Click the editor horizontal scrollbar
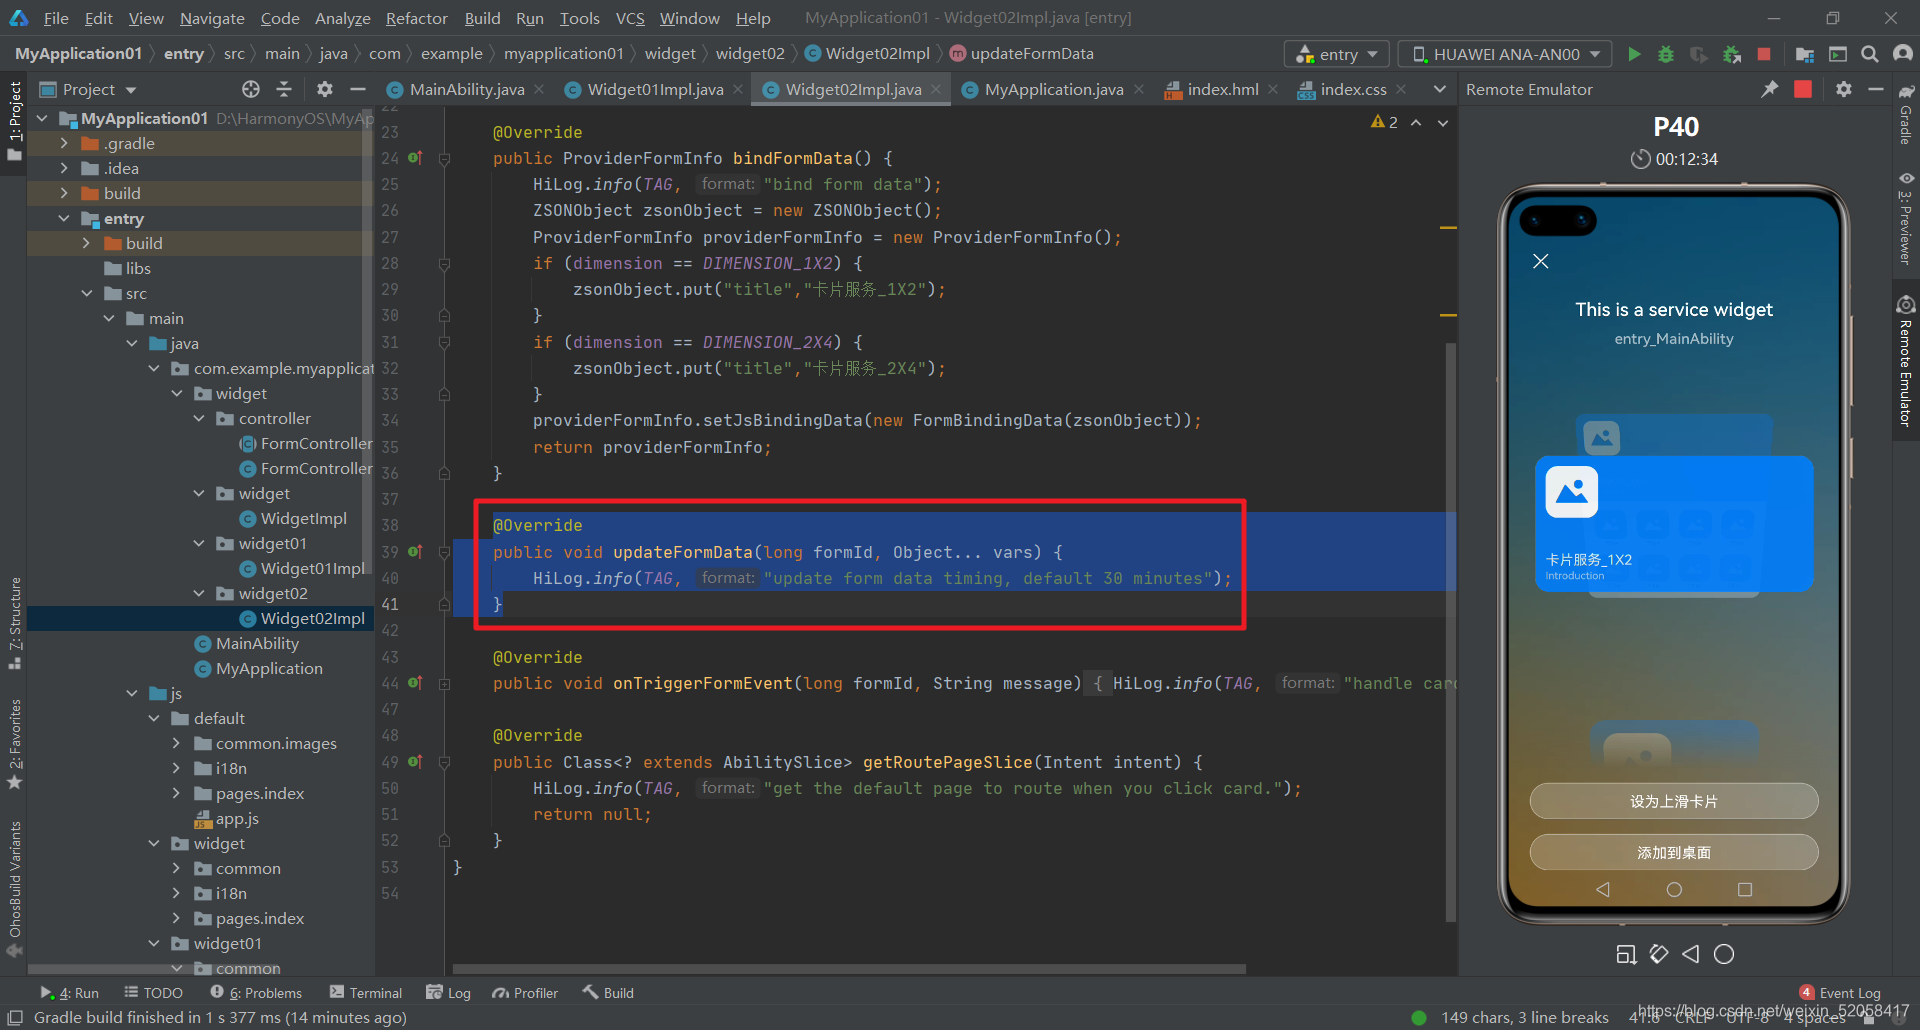The width and height of the screenshot is (1920, 1030). tap(850, 968)
